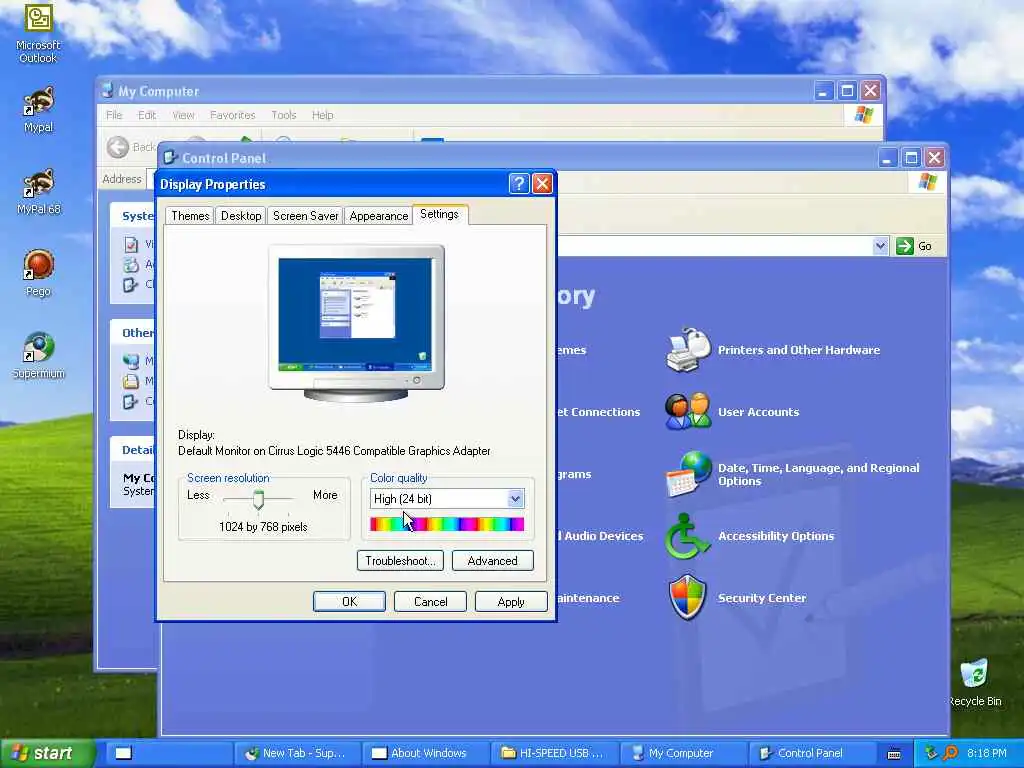The height and width of the screenshot is (768, 1024).
Task: Click the color quality rainbow bar
Action: pyautogui.click(x=447, y=524)
